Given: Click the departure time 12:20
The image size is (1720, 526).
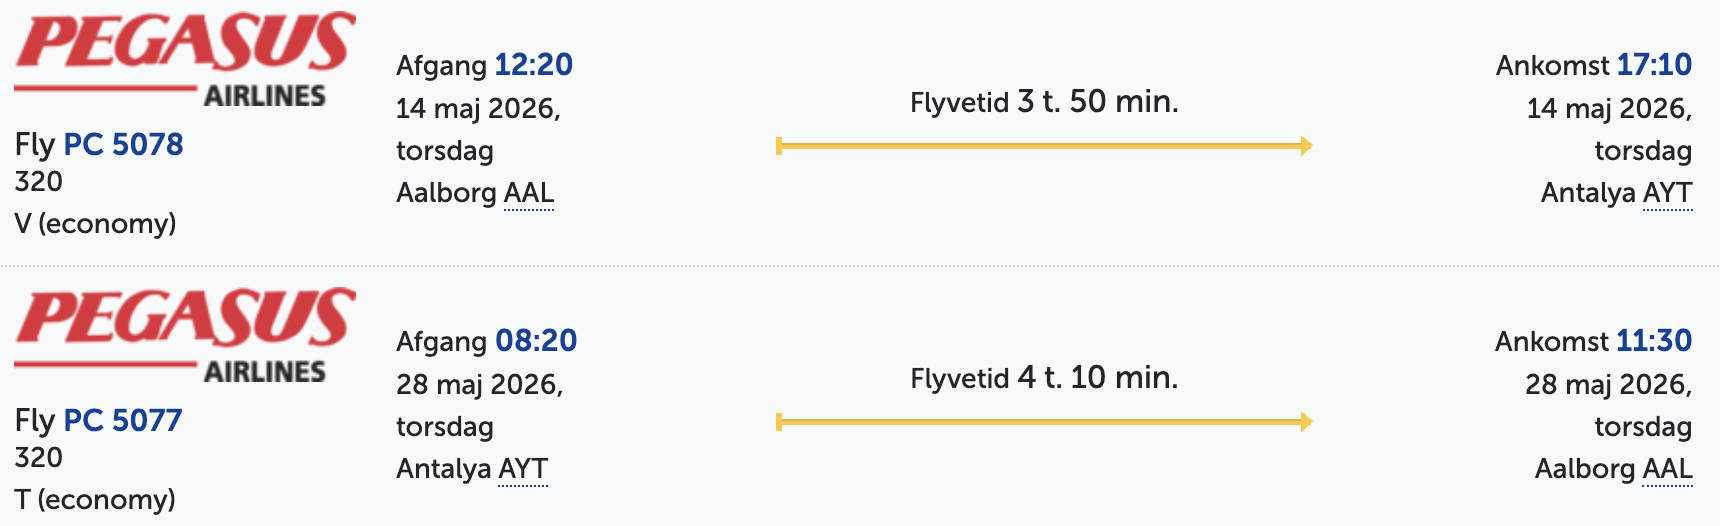Looking at the screenshot, I should pos(534,65).
